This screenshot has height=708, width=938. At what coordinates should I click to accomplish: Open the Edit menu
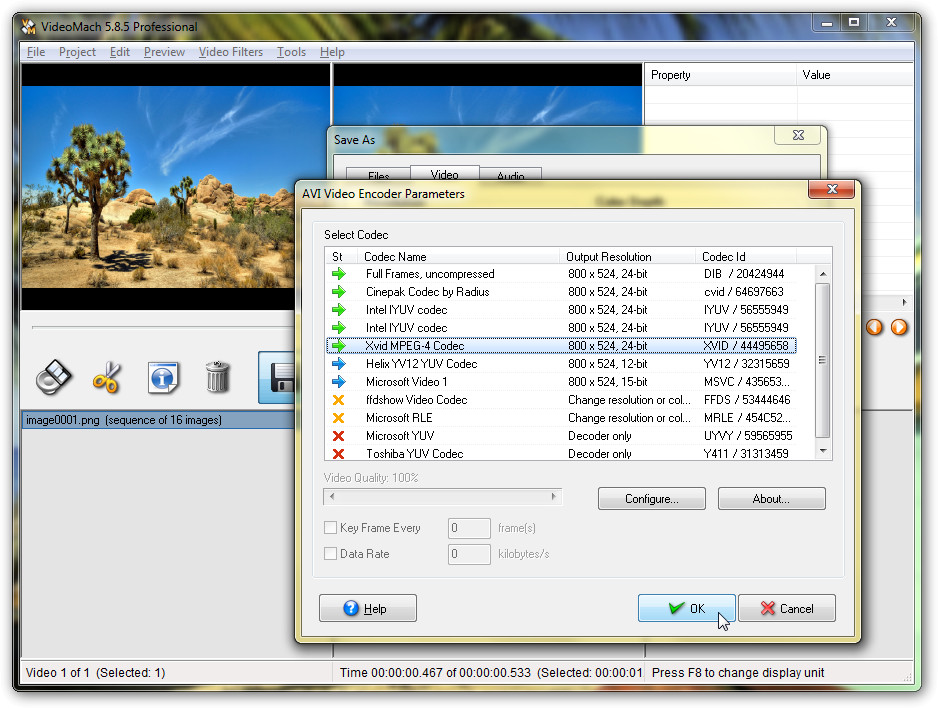pos(120,52)
